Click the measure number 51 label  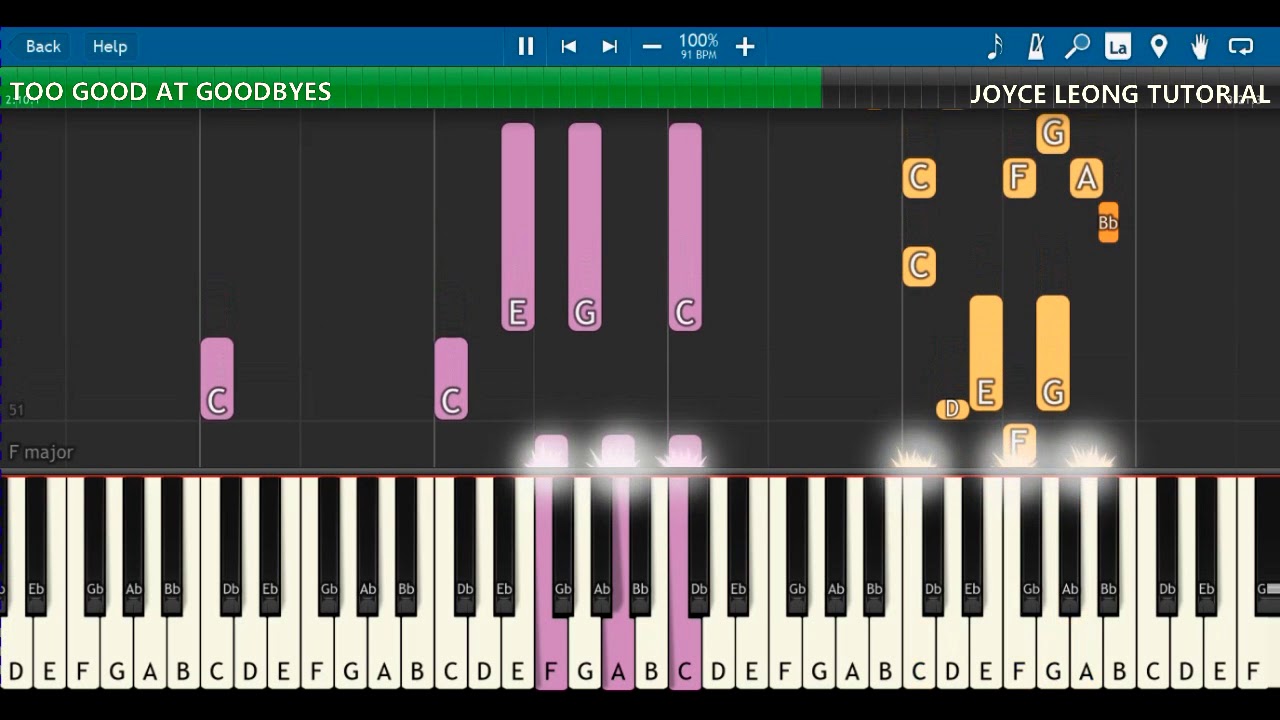click(x=16, y=410)
